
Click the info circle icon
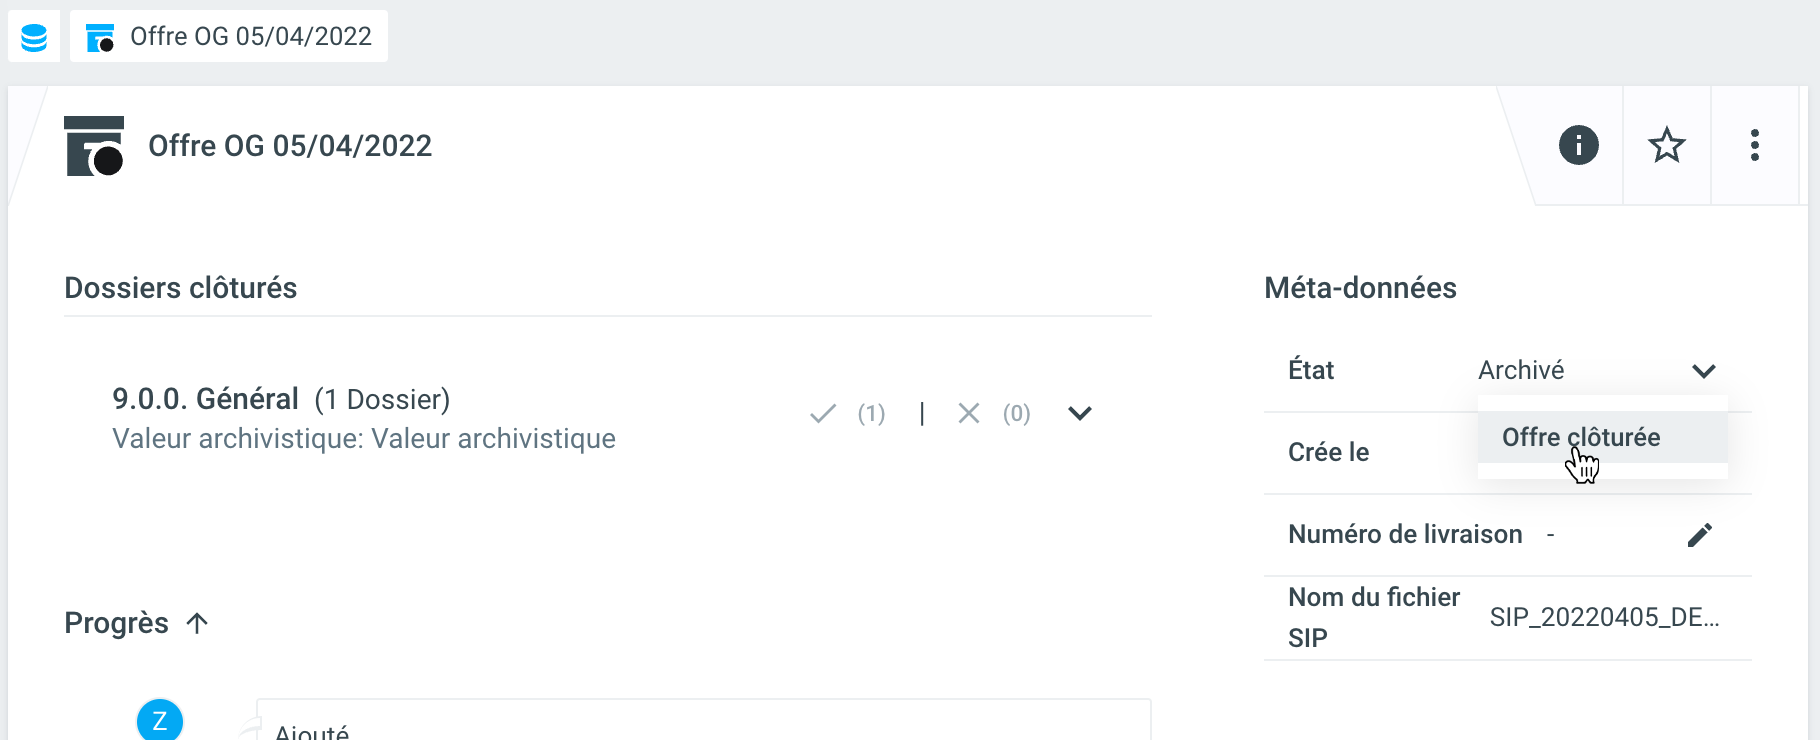coord(1578,145)
